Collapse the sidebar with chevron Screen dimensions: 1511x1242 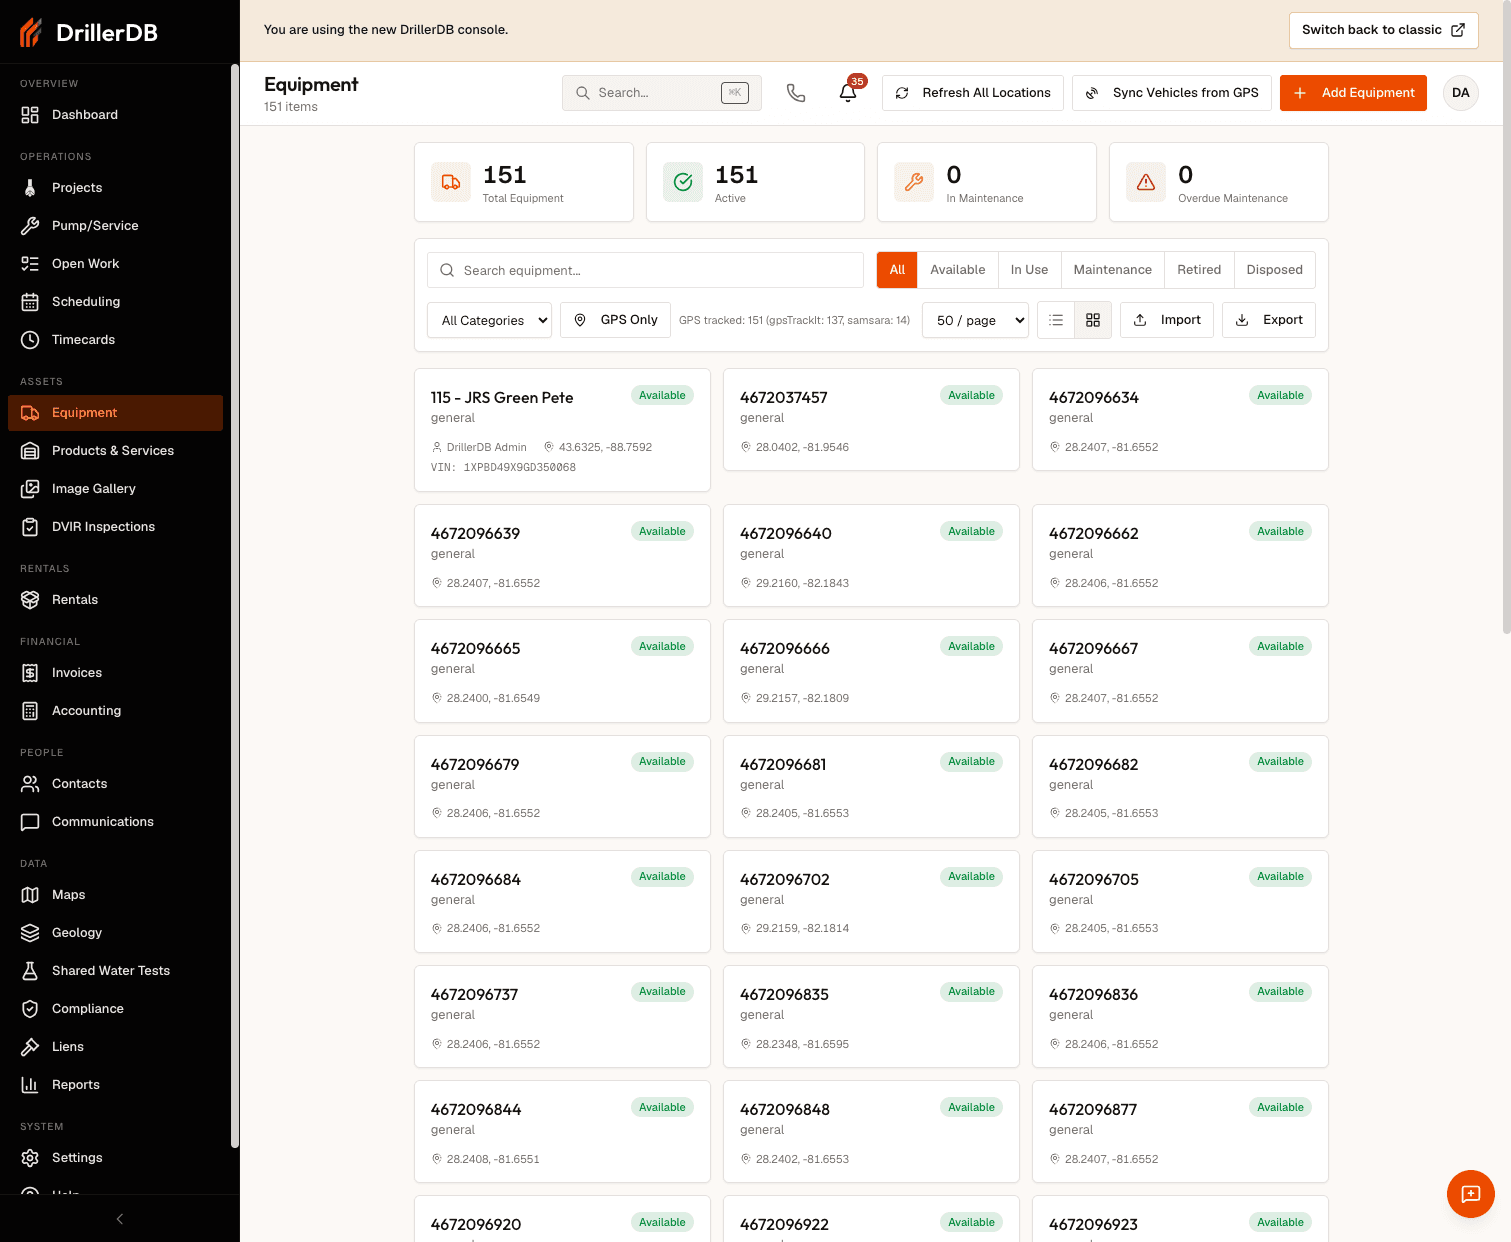point(120,1218)
